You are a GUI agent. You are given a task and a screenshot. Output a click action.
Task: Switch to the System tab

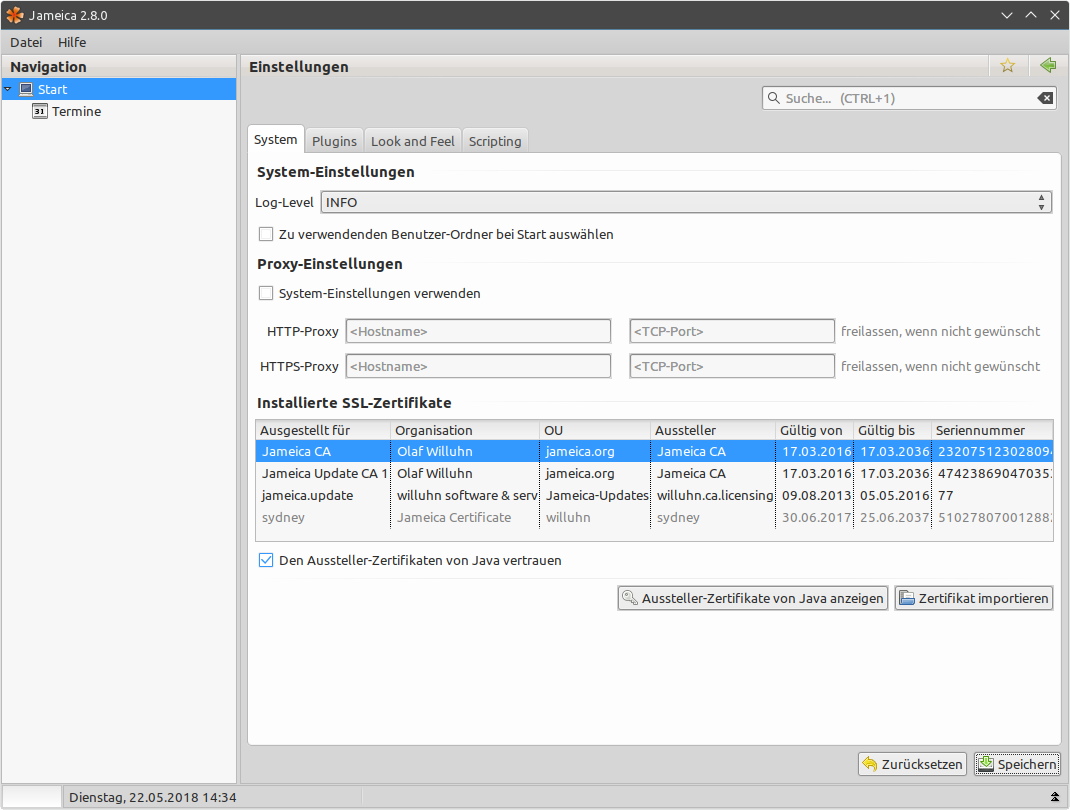click(x=276, y=140)
